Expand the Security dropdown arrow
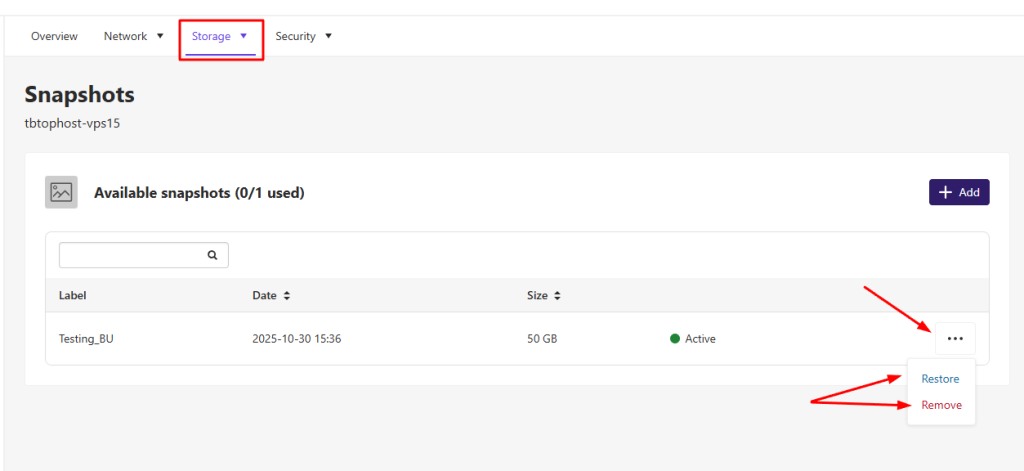This screenshot has height=471, width=1024. pyautogui.click(x=328, y=36)
